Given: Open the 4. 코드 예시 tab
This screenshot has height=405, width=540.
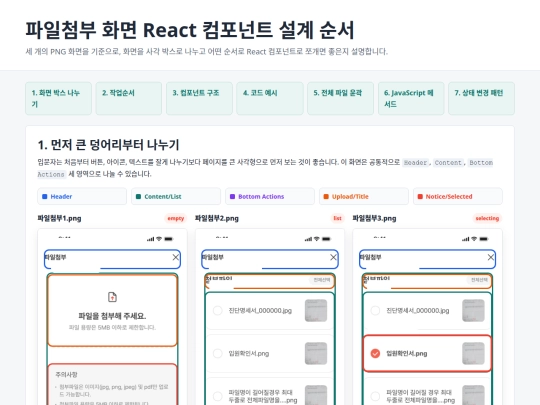Looking at the screenshot, I should (270, 98).
